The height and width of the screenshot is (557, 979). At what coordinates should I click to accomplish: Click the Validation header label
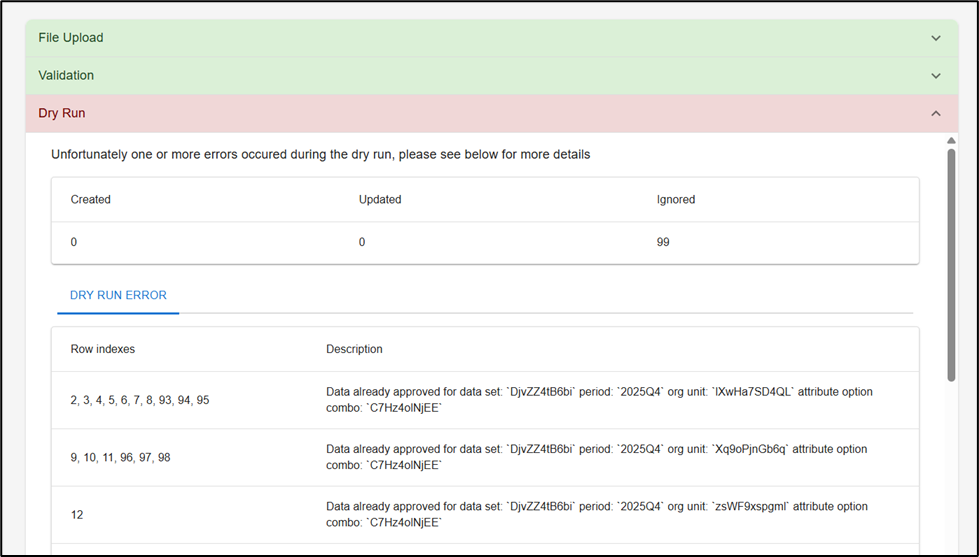pyautogui.click(x=66, y=76)
